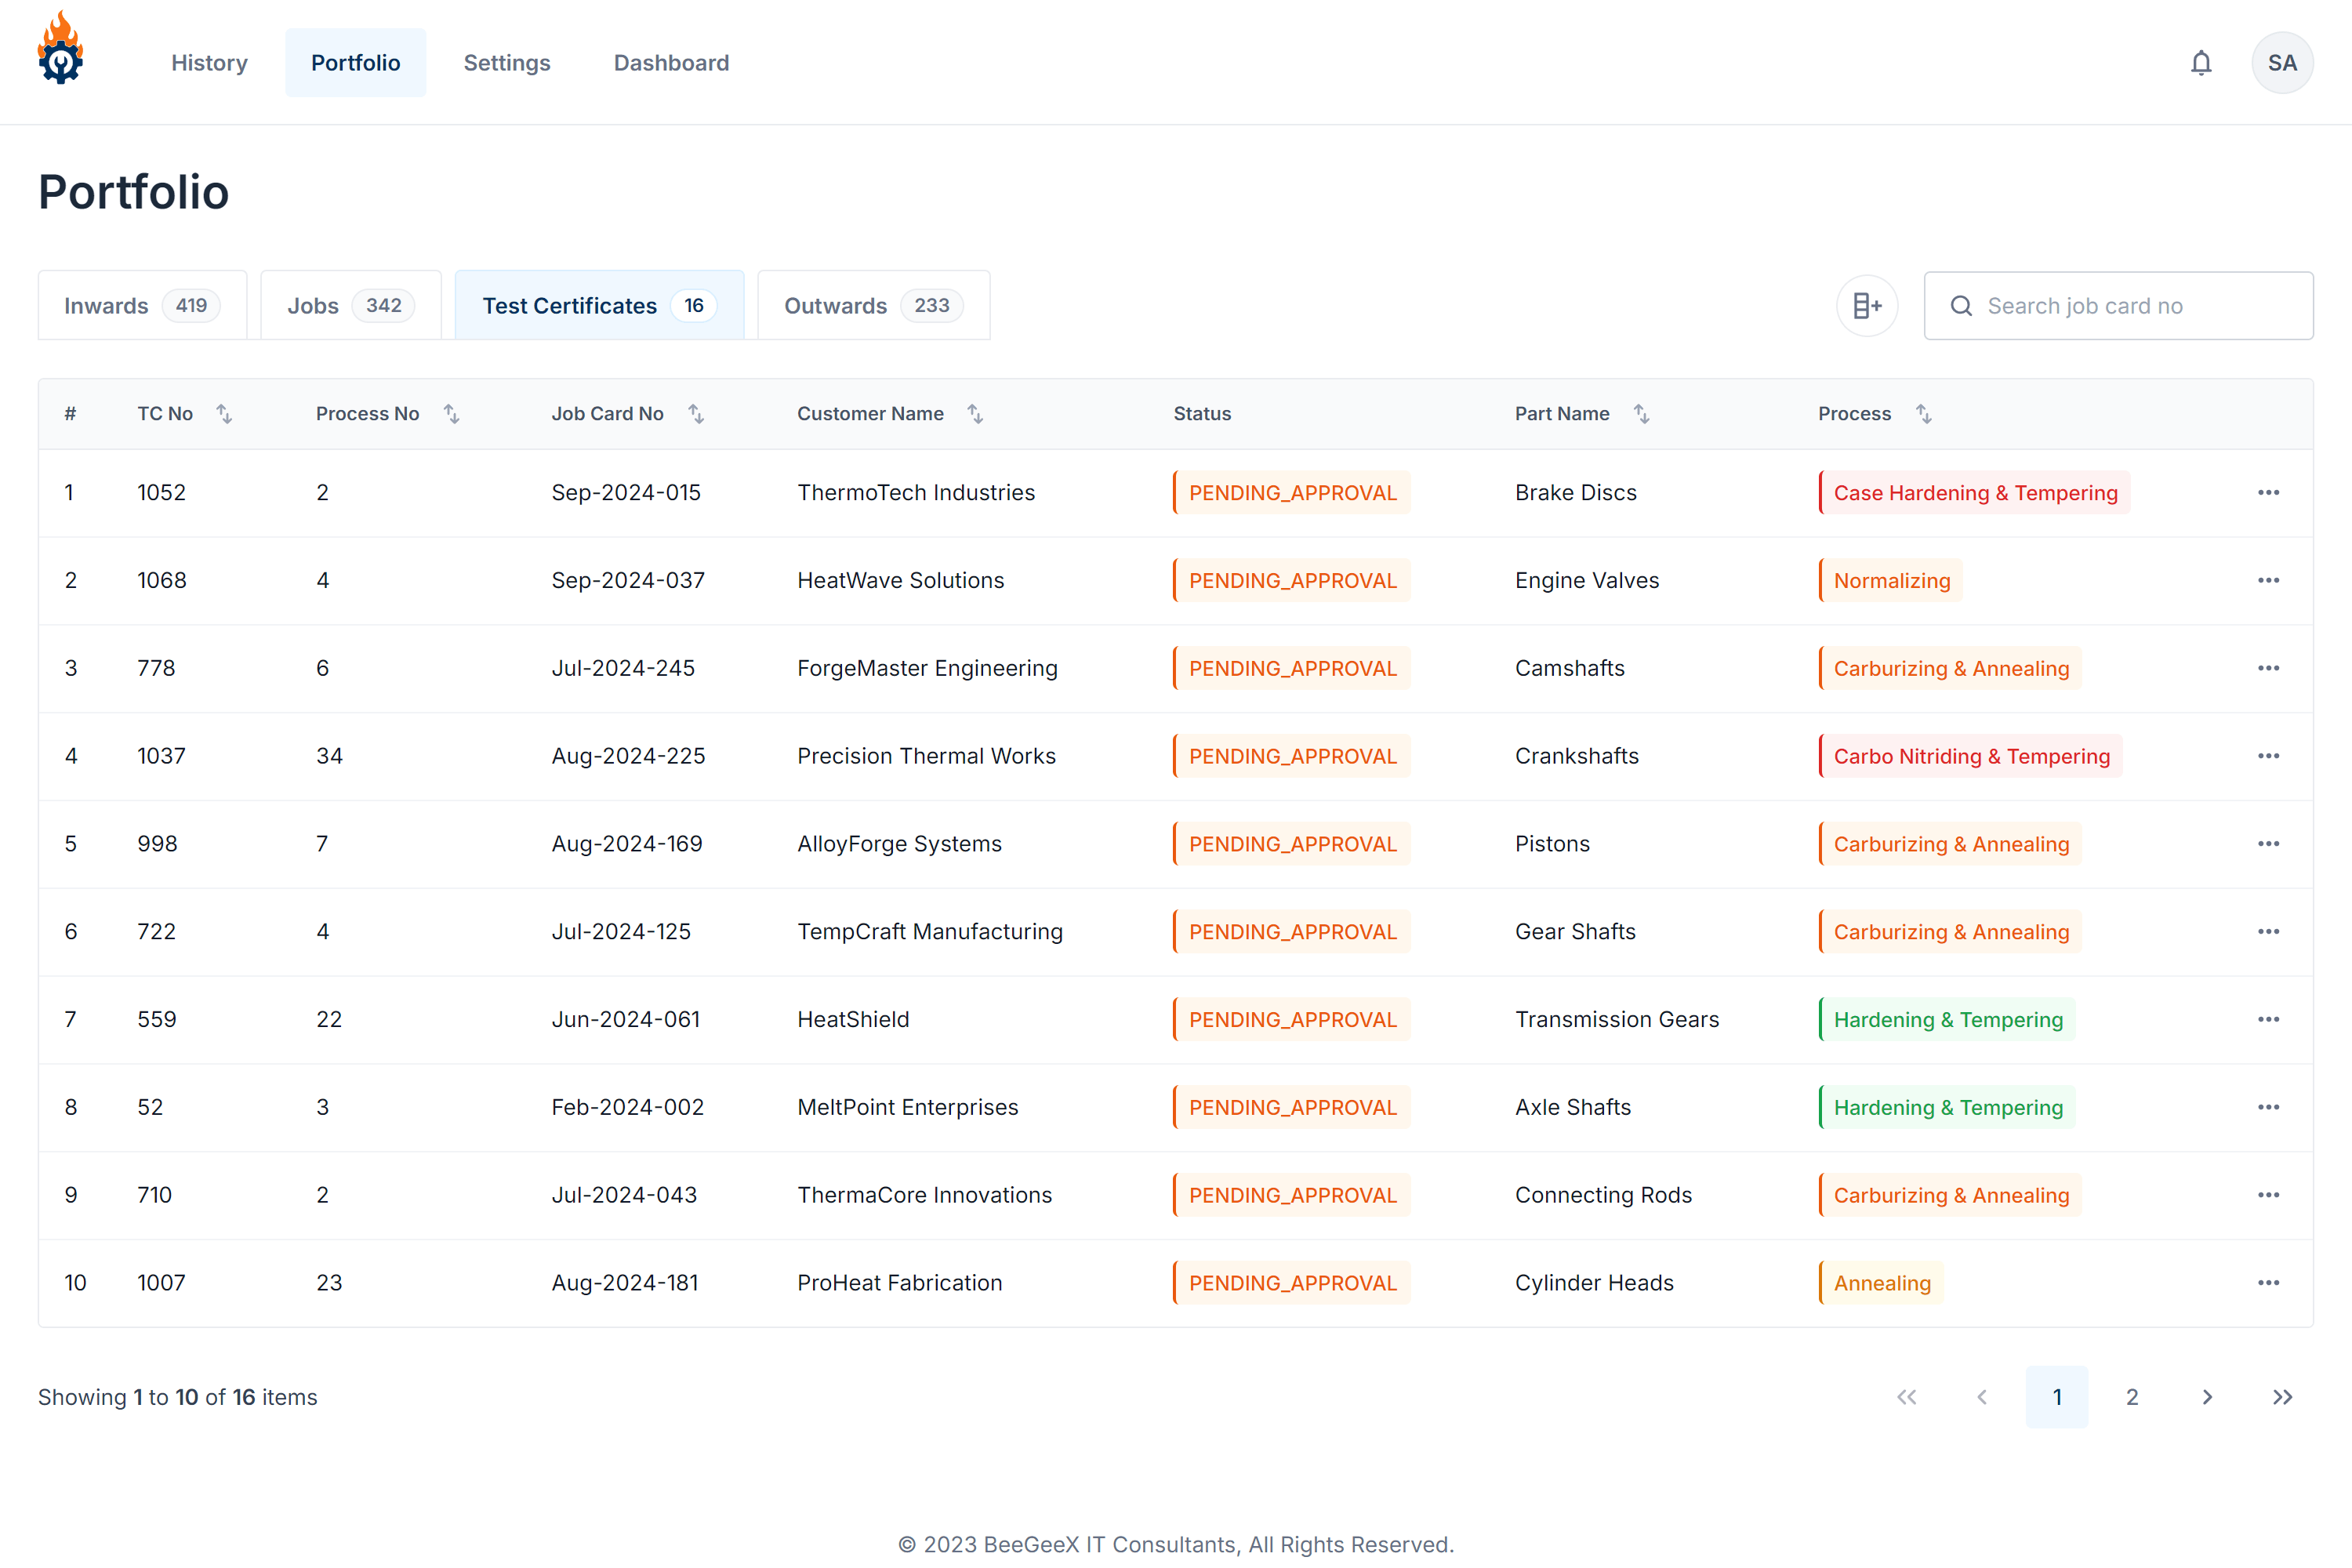Click job card Sep-2024-015
This screenshot has height=1568, width=2352.
pos(626,493)
